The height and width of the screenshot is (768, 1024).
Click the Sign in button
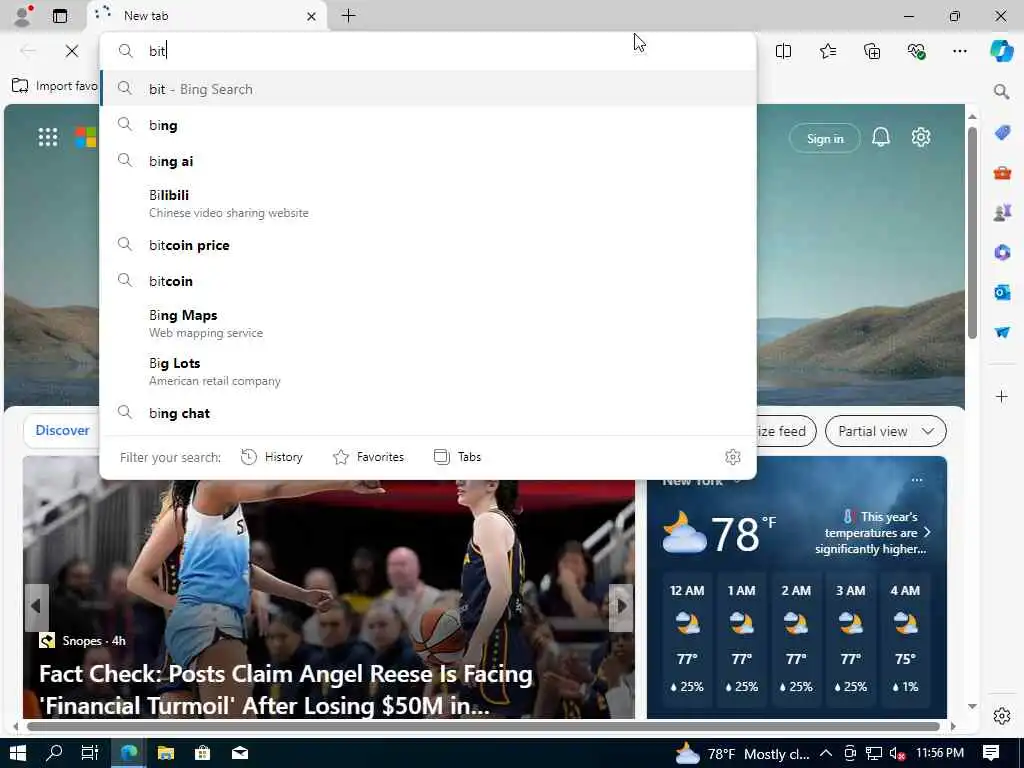[x=825, y=138]
